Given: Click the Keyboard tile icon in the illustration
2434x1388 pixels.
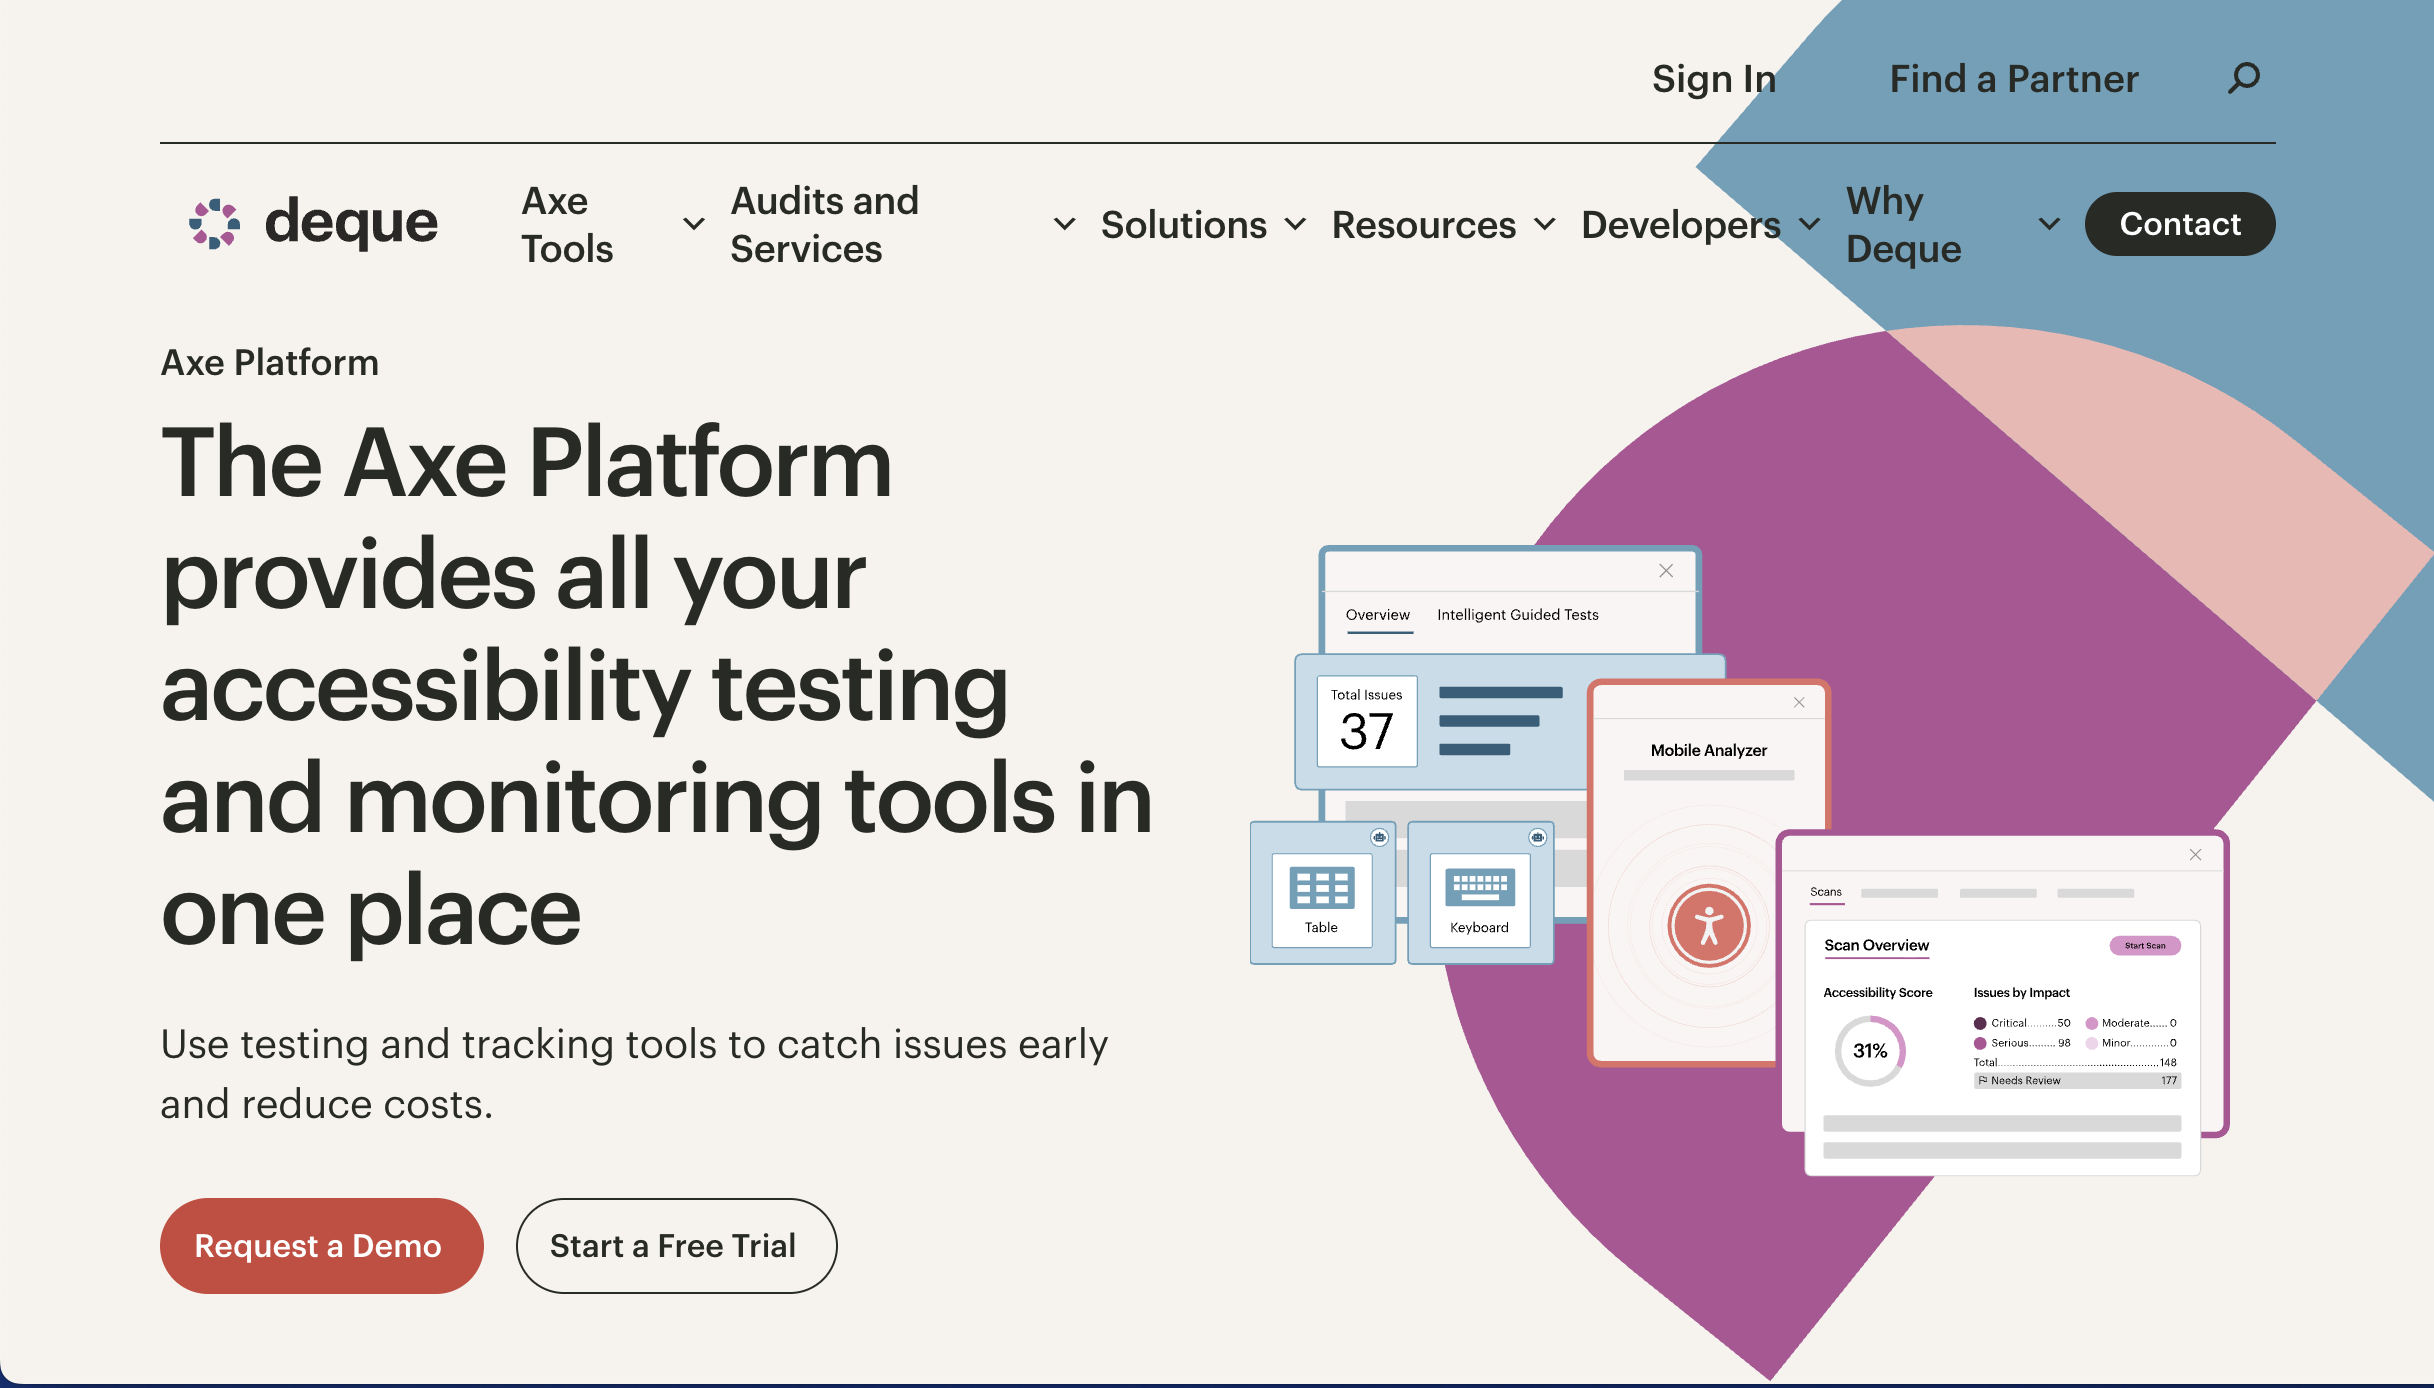Looking at the screenshot, I should point(1479,887).
